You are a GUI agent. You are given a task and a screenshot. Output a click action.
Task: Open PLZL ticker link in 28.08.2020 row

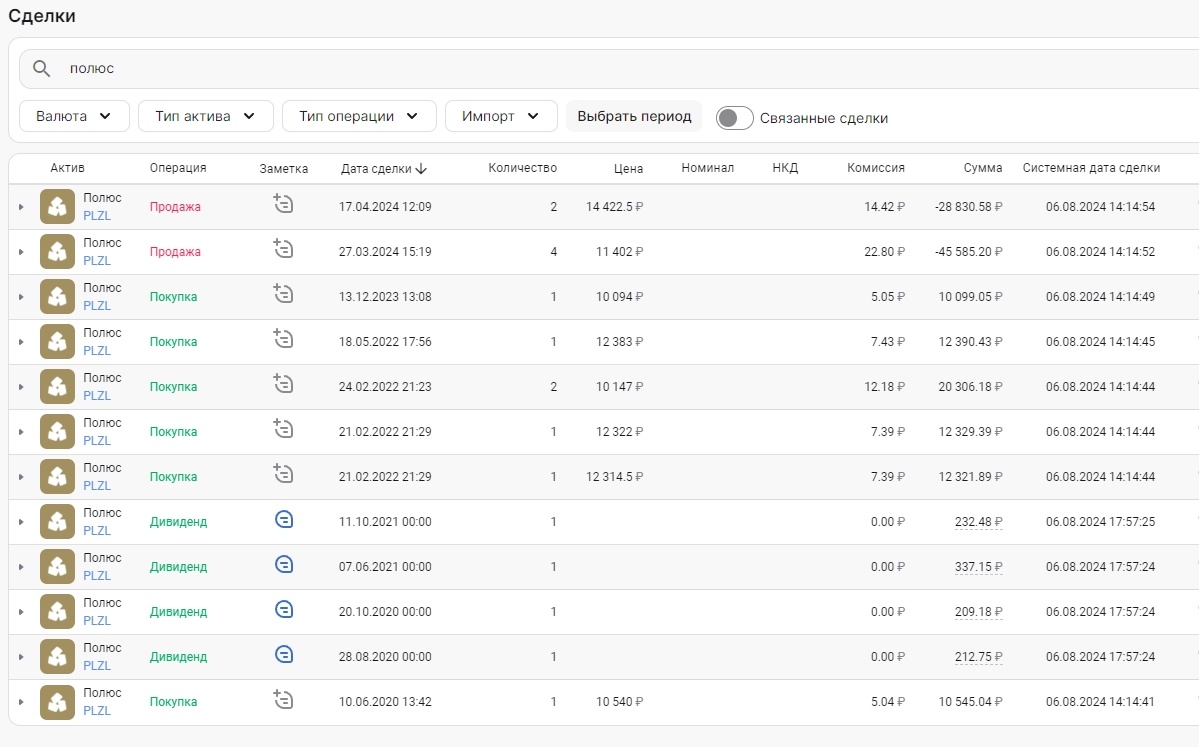point(97,666)
